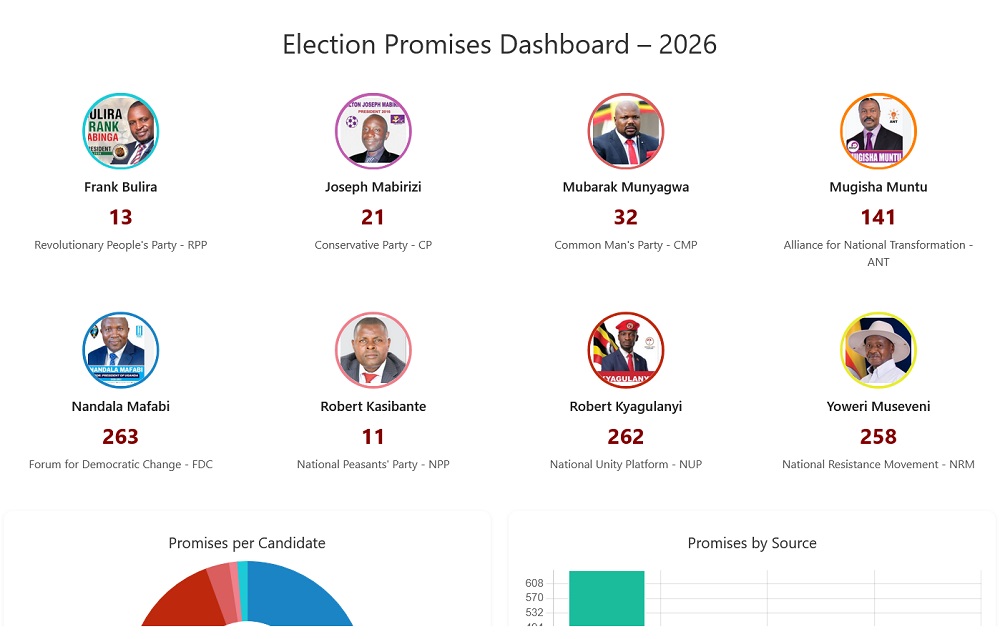Click Nandala Mafabi's 263 promises count

121,437
